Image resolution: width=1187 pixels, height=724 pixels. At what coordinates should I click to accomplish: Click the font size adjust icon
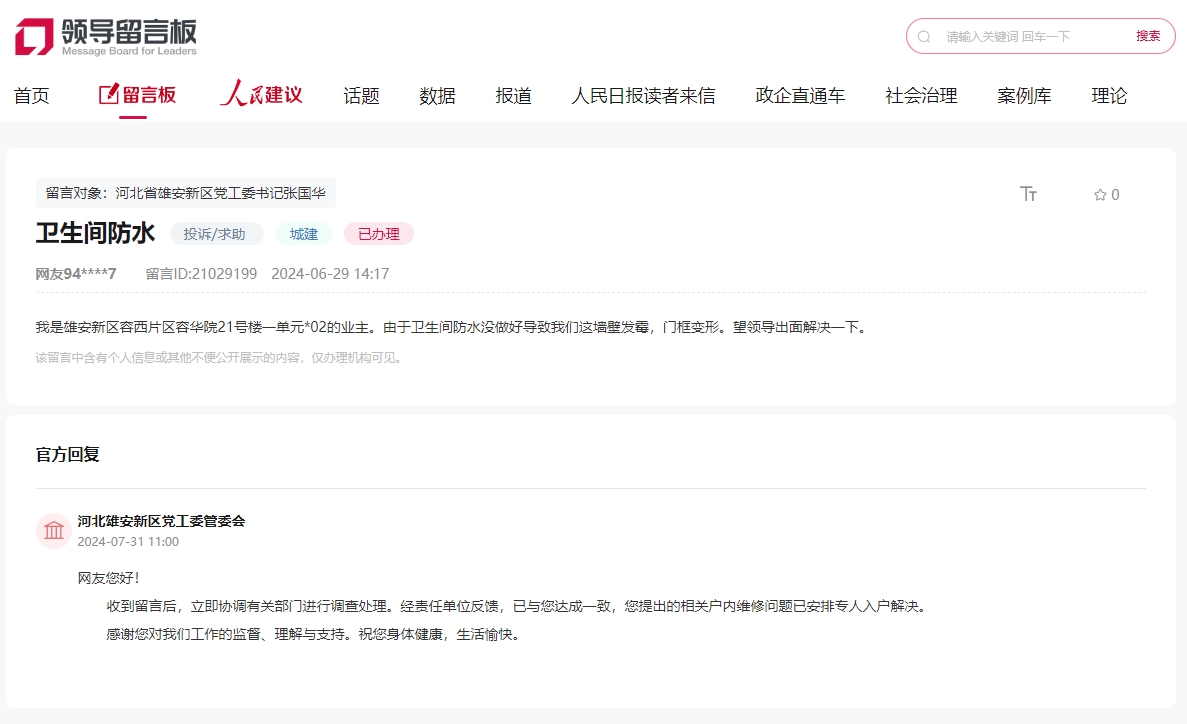coord(1028,194)
